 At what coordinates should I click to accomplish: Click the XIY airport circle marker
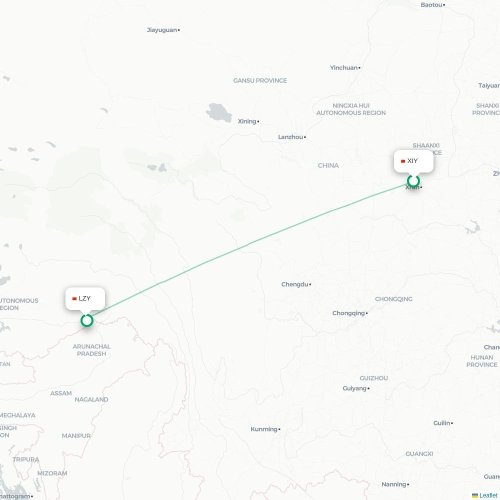[x=413, y=181]
